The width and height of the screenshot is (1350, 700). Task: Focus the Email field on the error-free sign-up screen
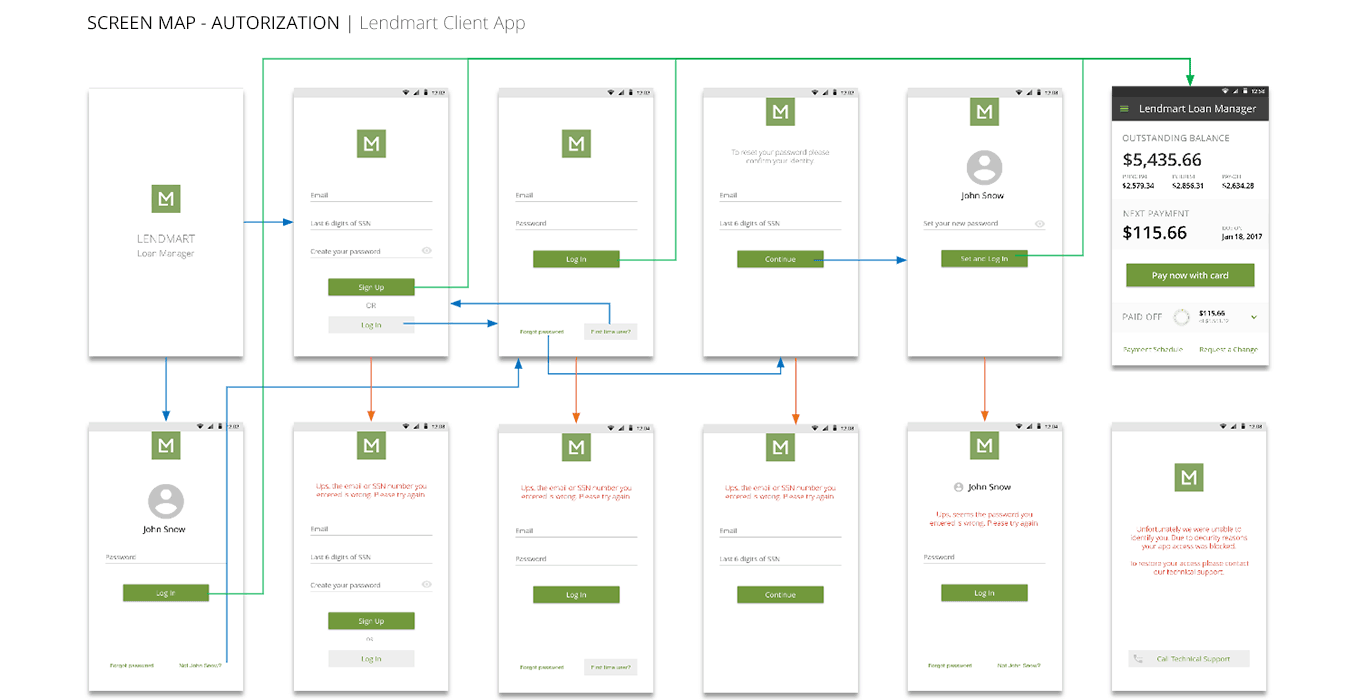[371, 196]
